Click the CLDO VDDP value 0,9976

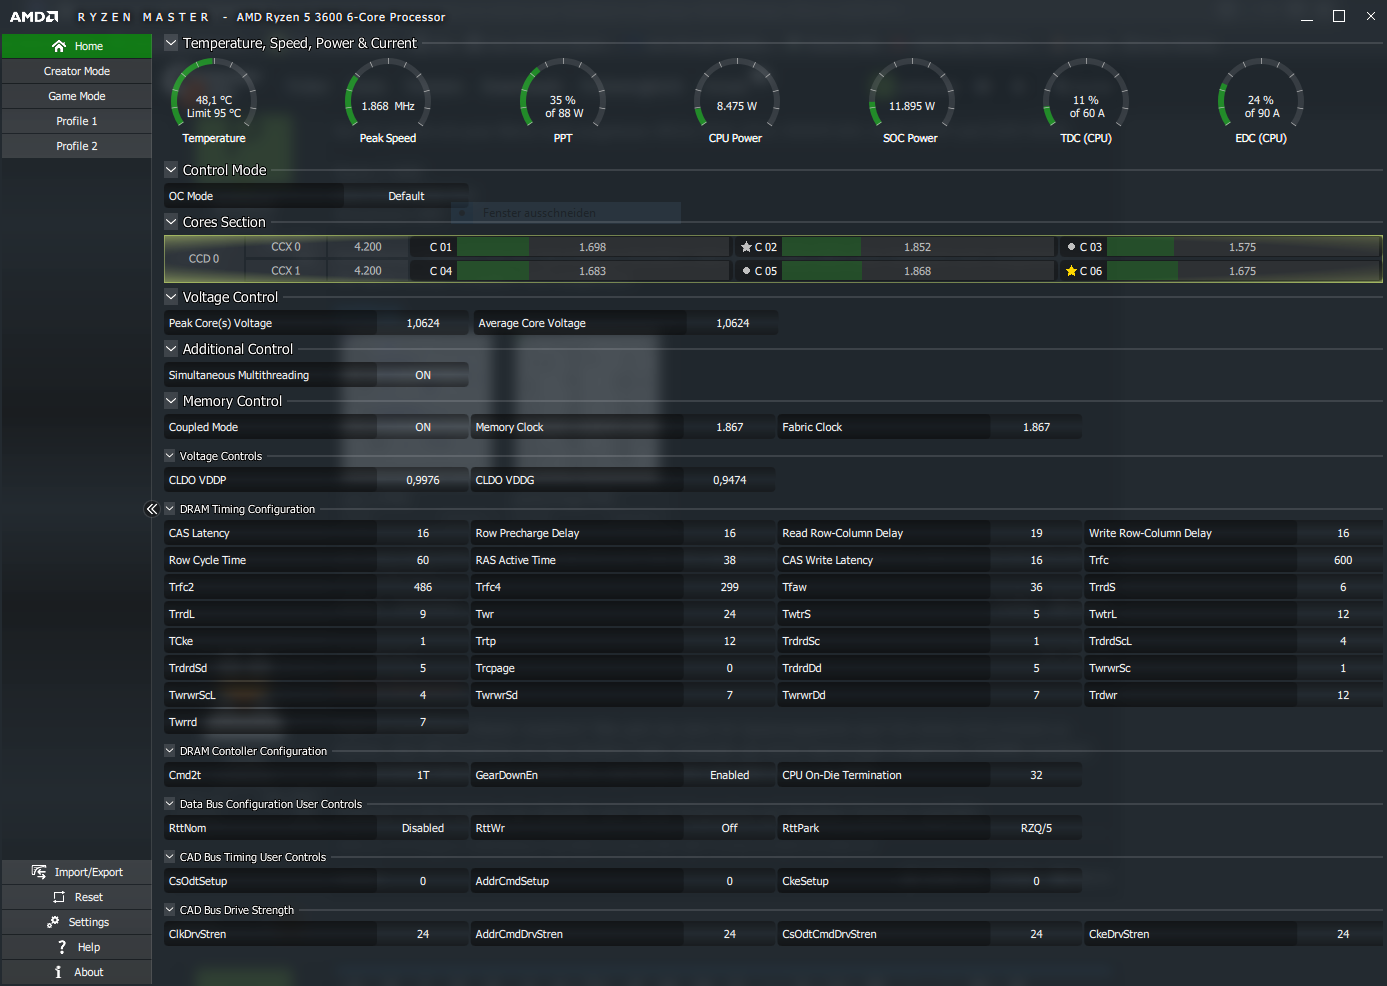423,480
